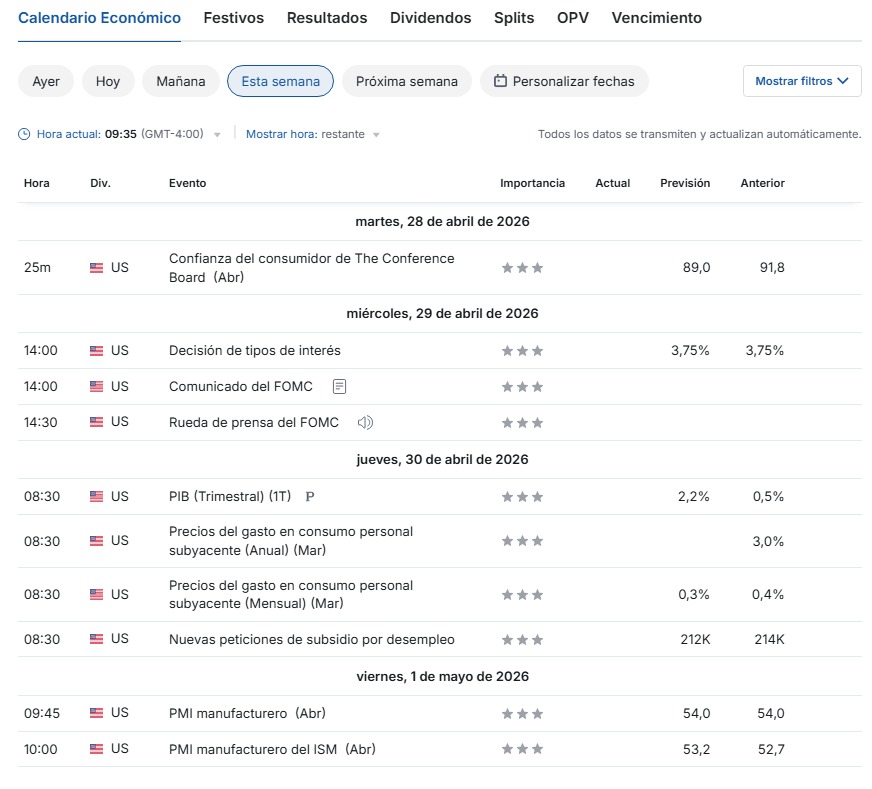Click the 214K previous value
This screenshot has height=789, width=872.
tap(769, 639)
